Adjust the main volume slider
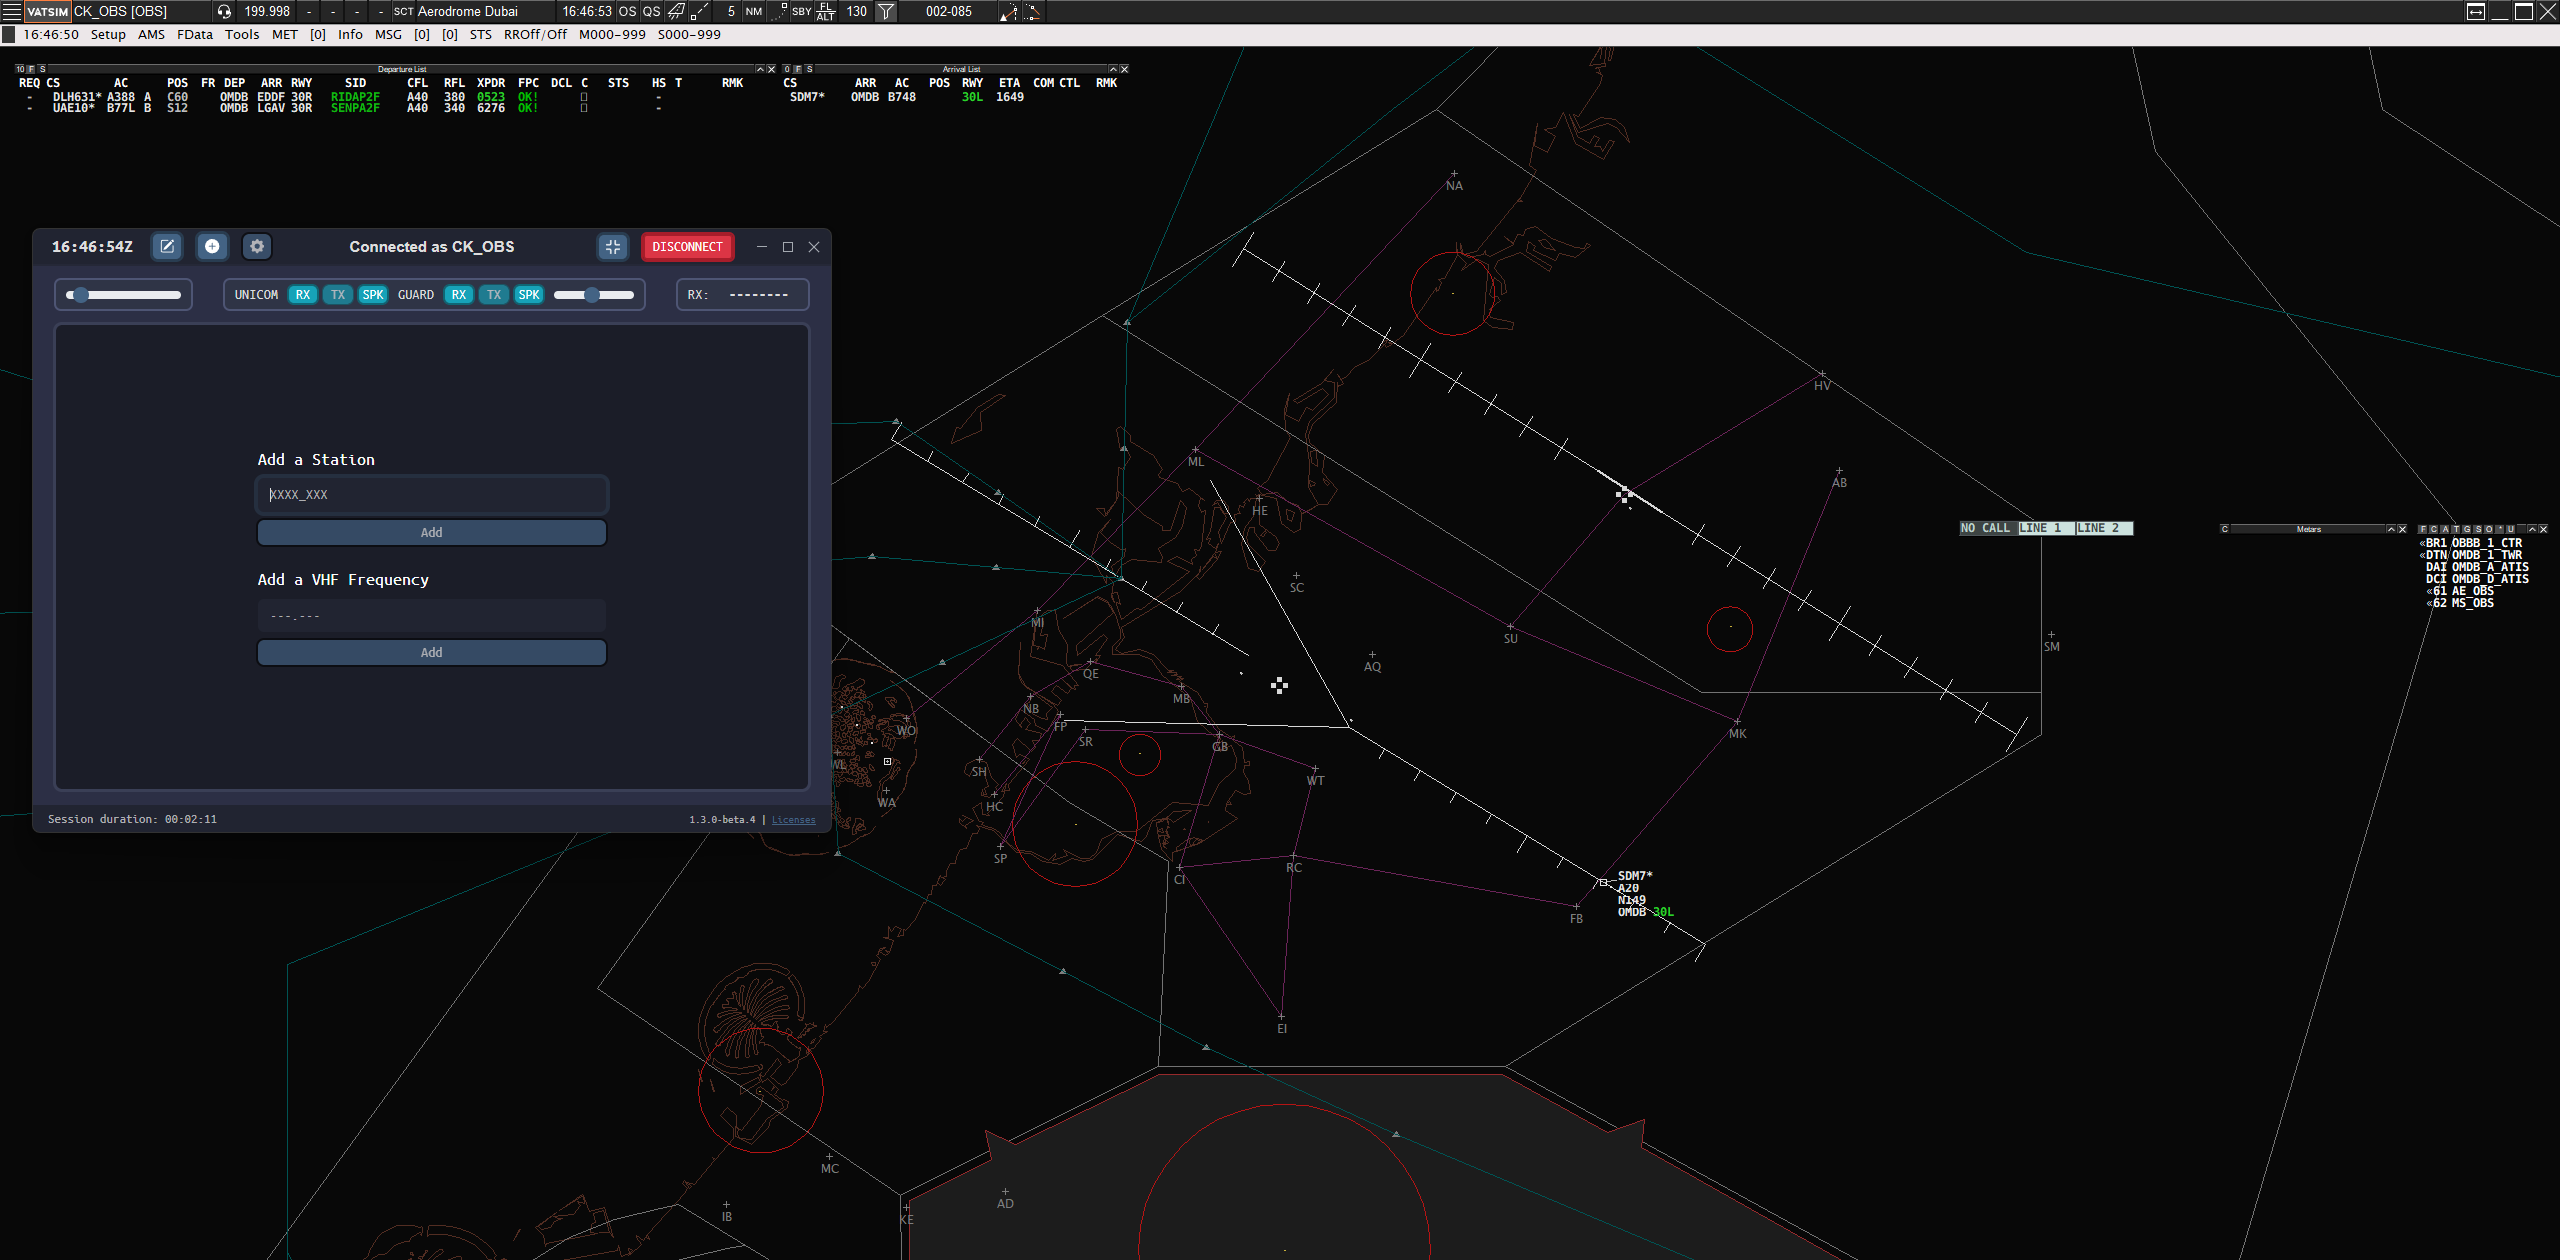 [x=123, y=295]
